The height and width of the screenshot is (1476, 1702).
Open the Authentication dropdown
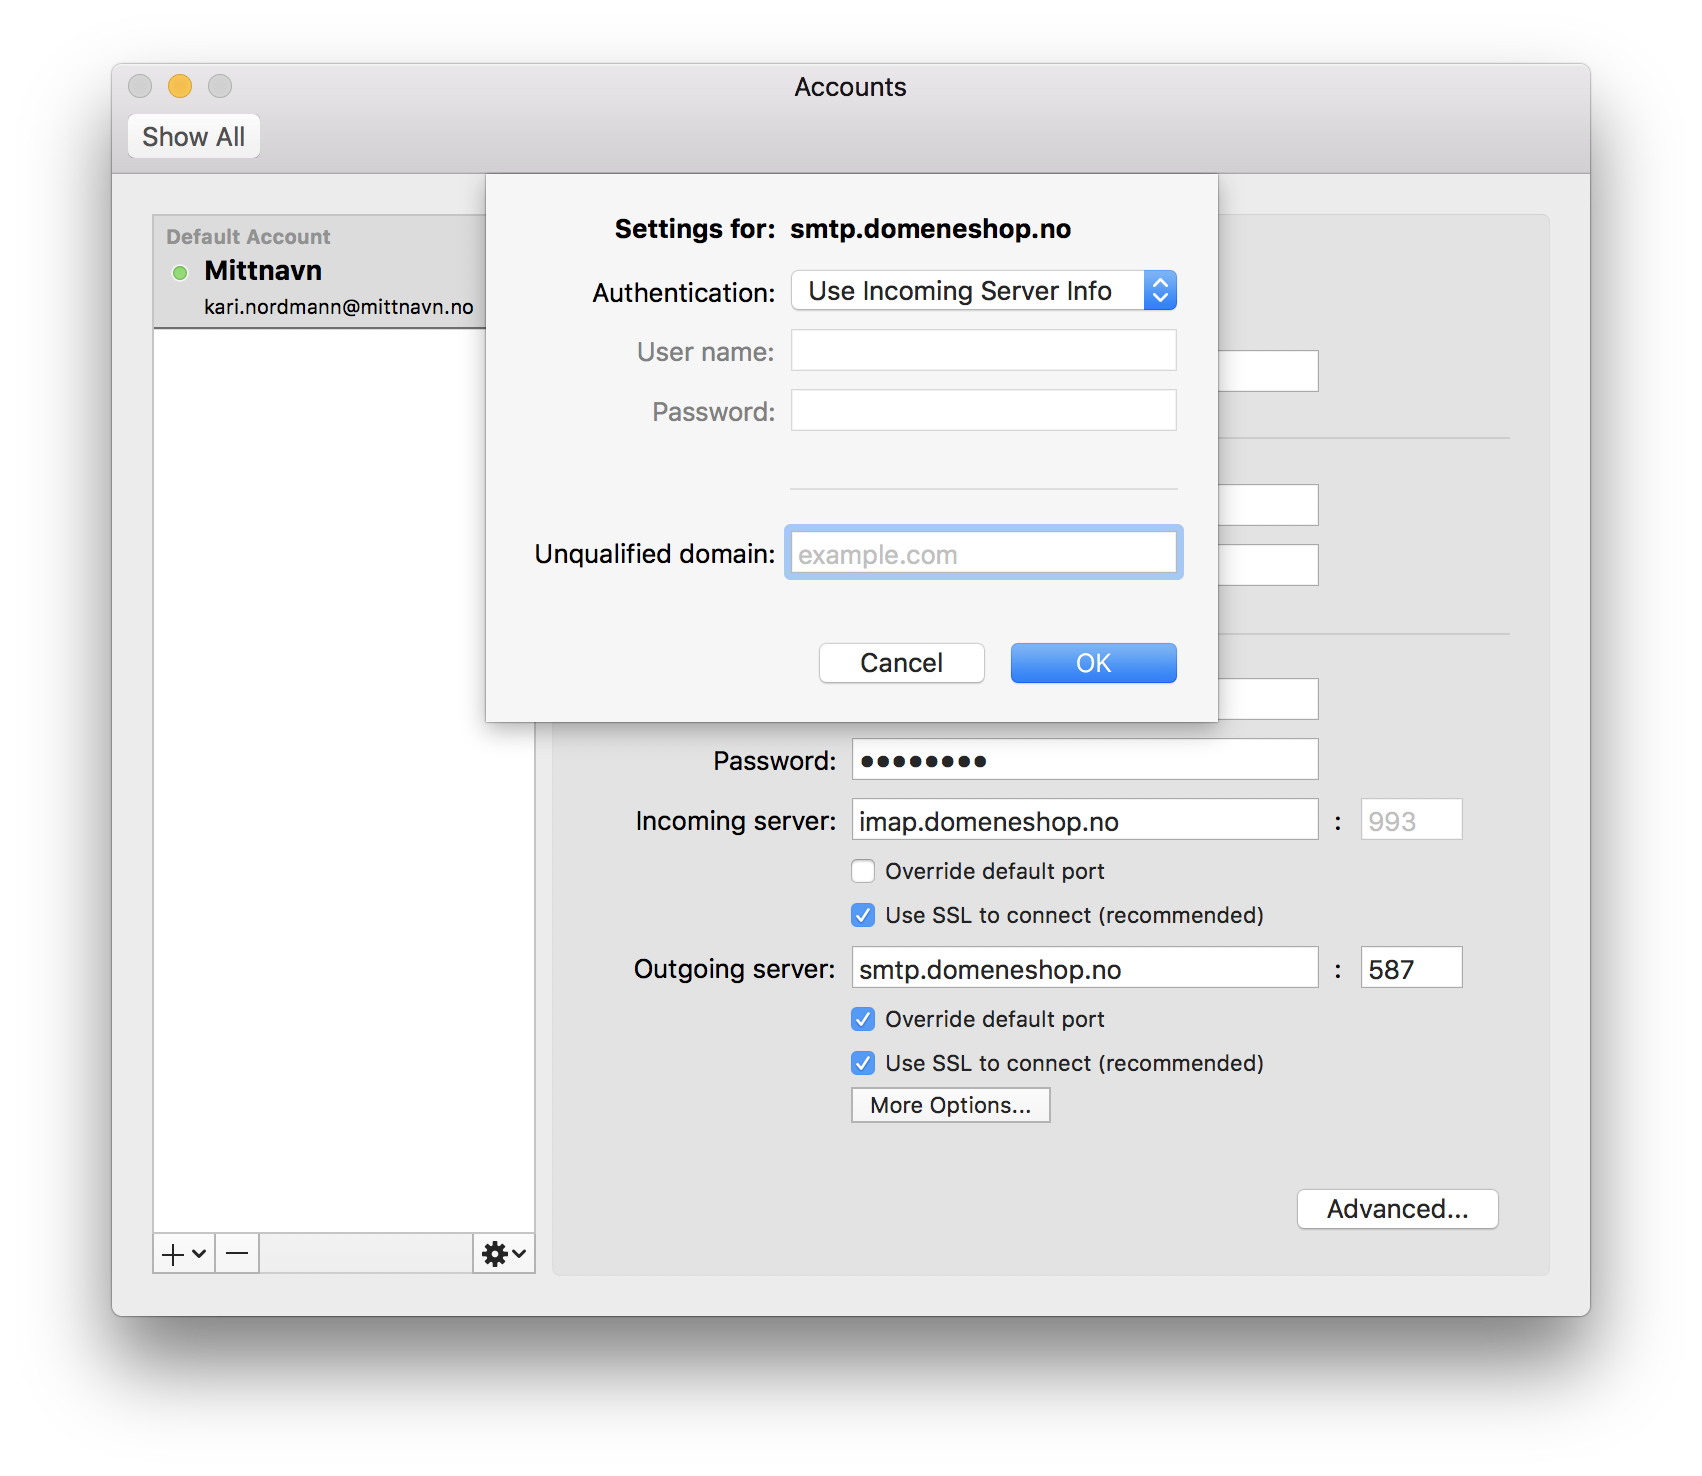click(984, 291)
